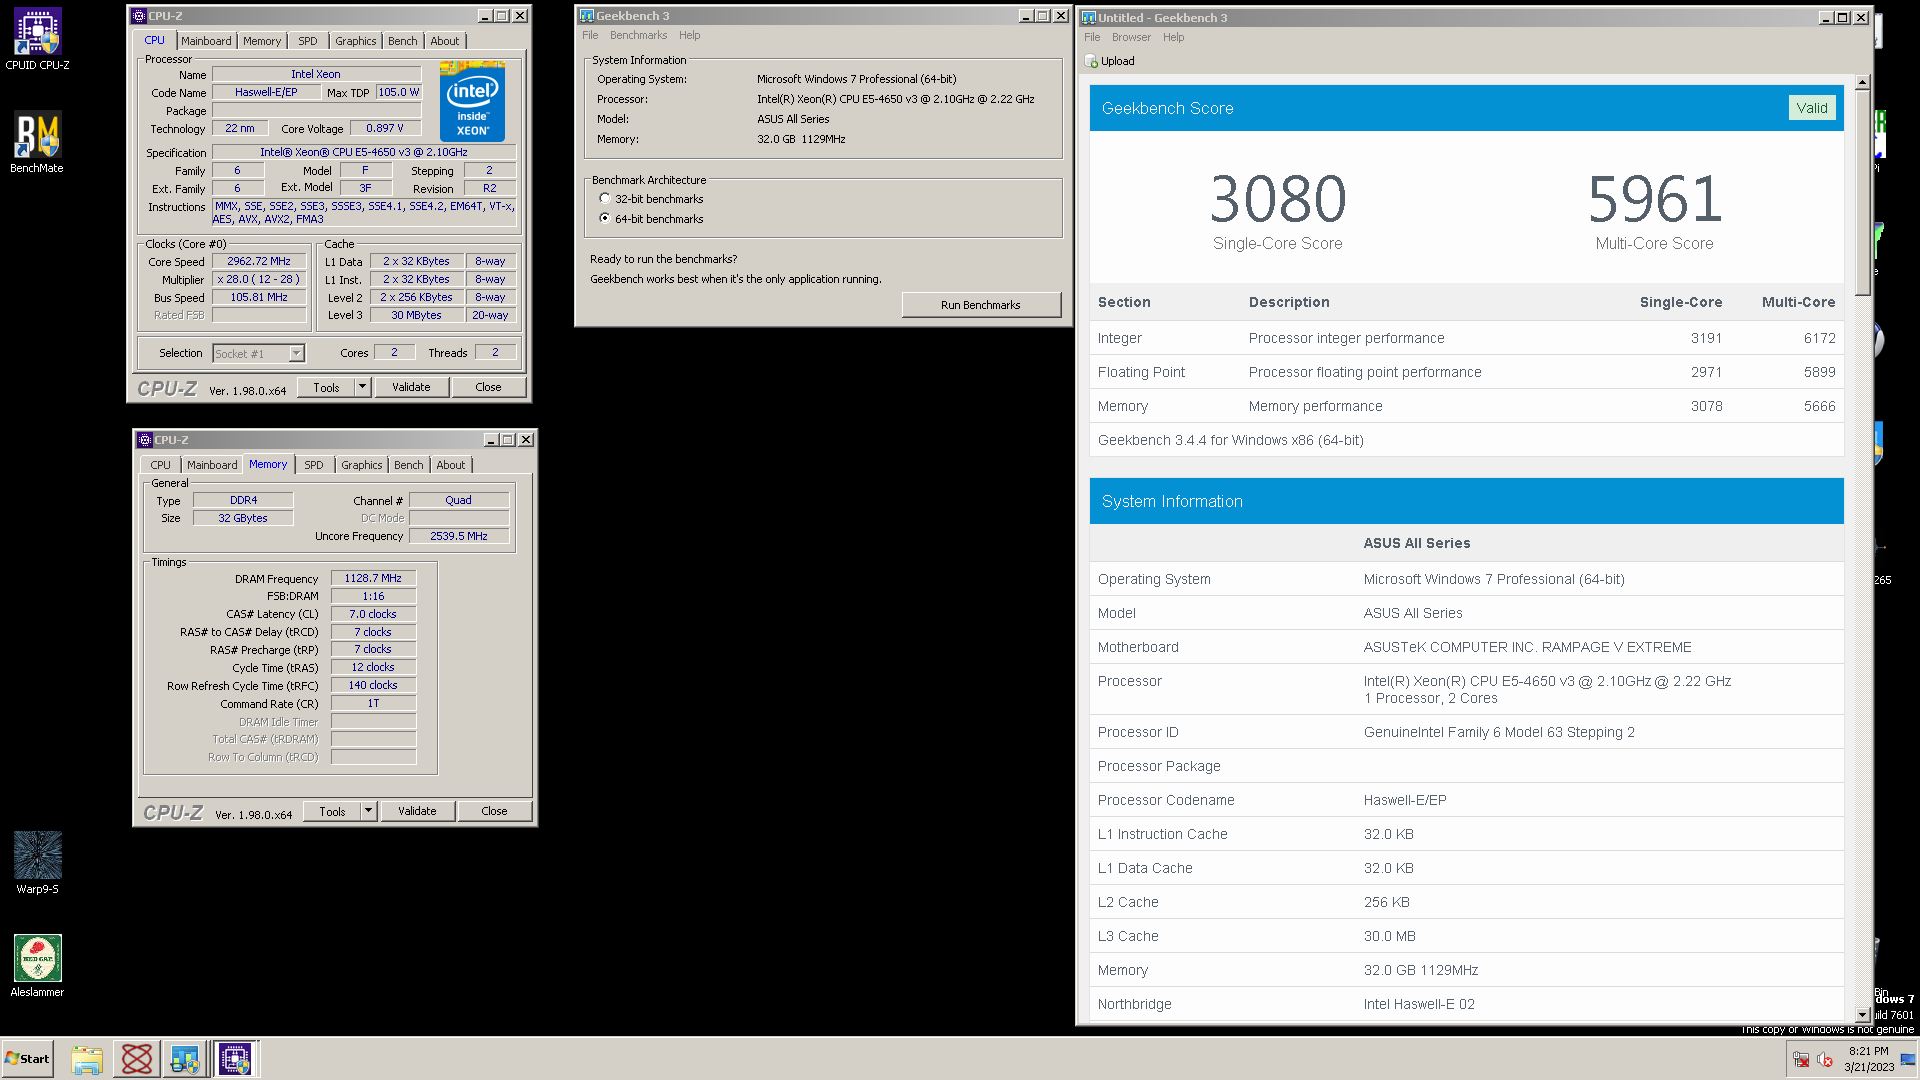Open Help menu in Untitled - Geekbench 3

pyautogui.click(x=1174, y=37)
